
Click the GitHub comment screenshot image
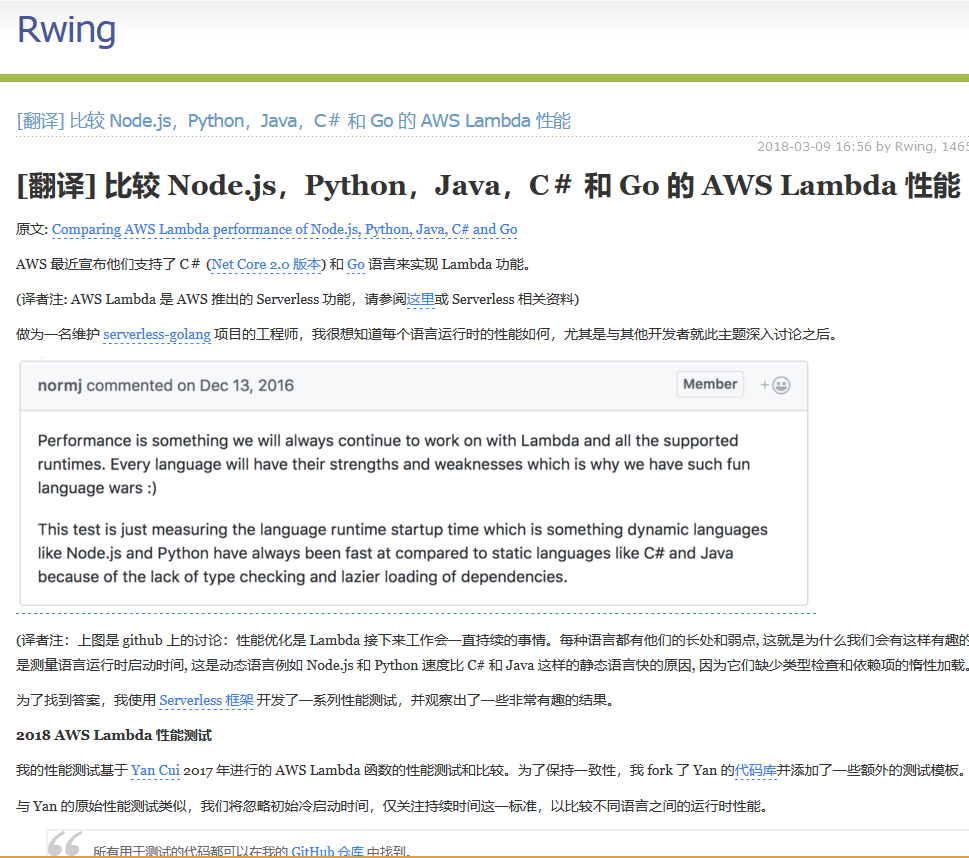point(414,483)
